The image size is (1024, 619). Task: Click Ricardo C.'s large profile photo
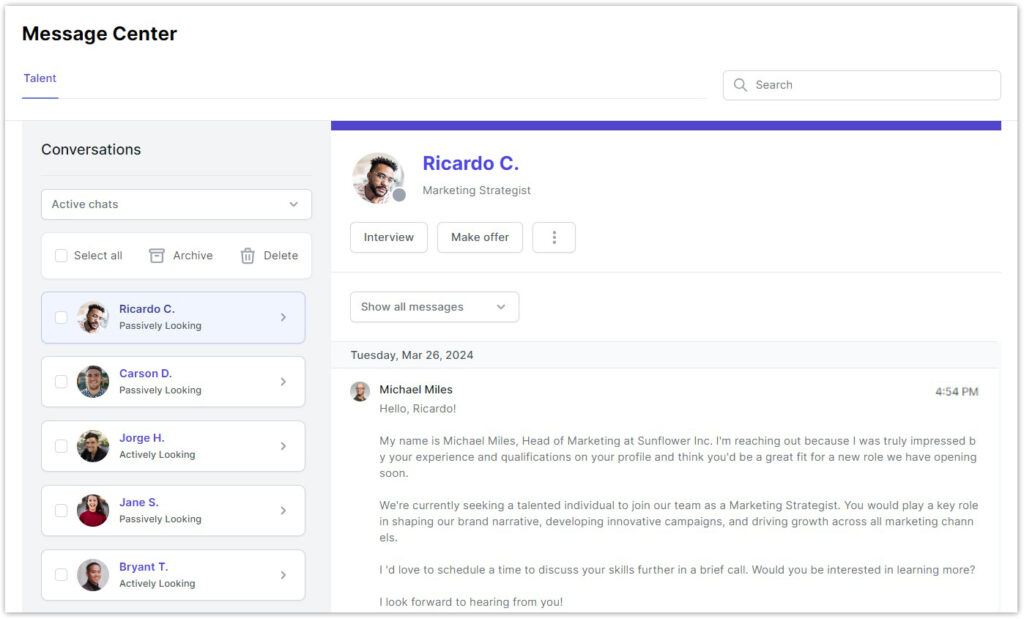(x=378, y=178)
